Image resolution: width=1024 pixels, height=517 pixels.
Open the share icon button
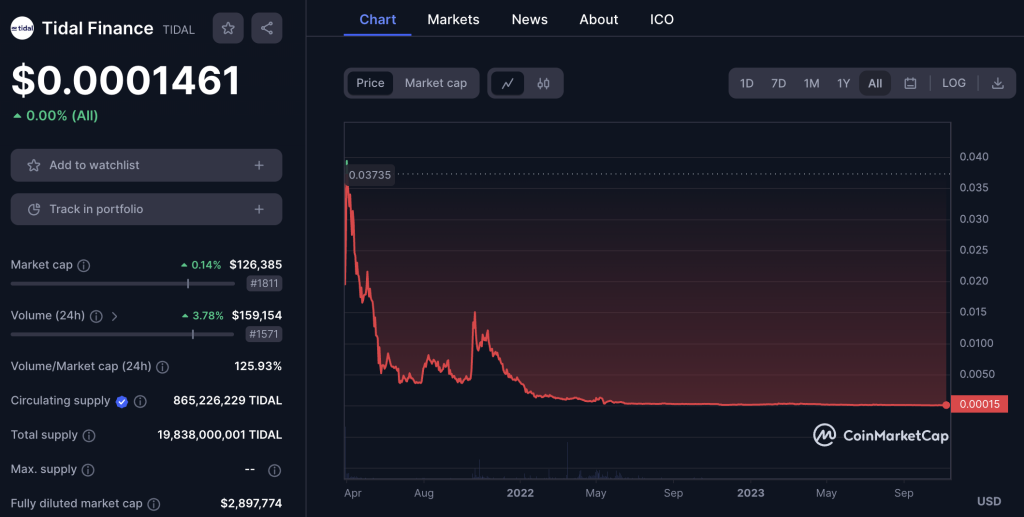(x=266, y=28)
